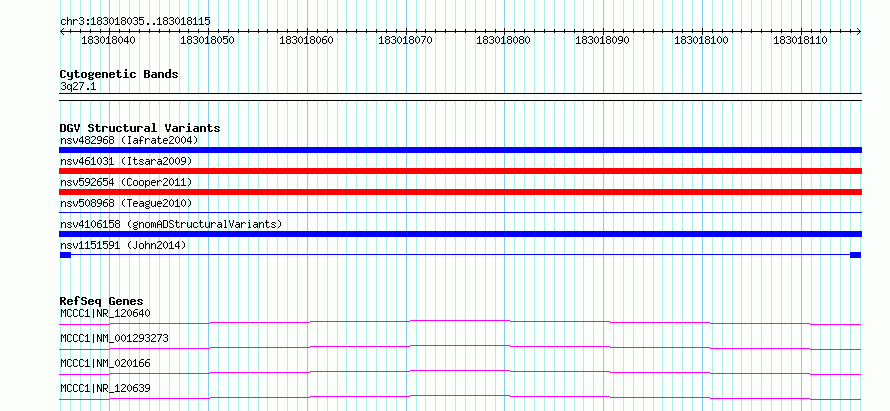Click the thin blue nsv508968 variant line
Image resolution: width=890 pixels, height=411 pixels.
(x=460, y=212)
